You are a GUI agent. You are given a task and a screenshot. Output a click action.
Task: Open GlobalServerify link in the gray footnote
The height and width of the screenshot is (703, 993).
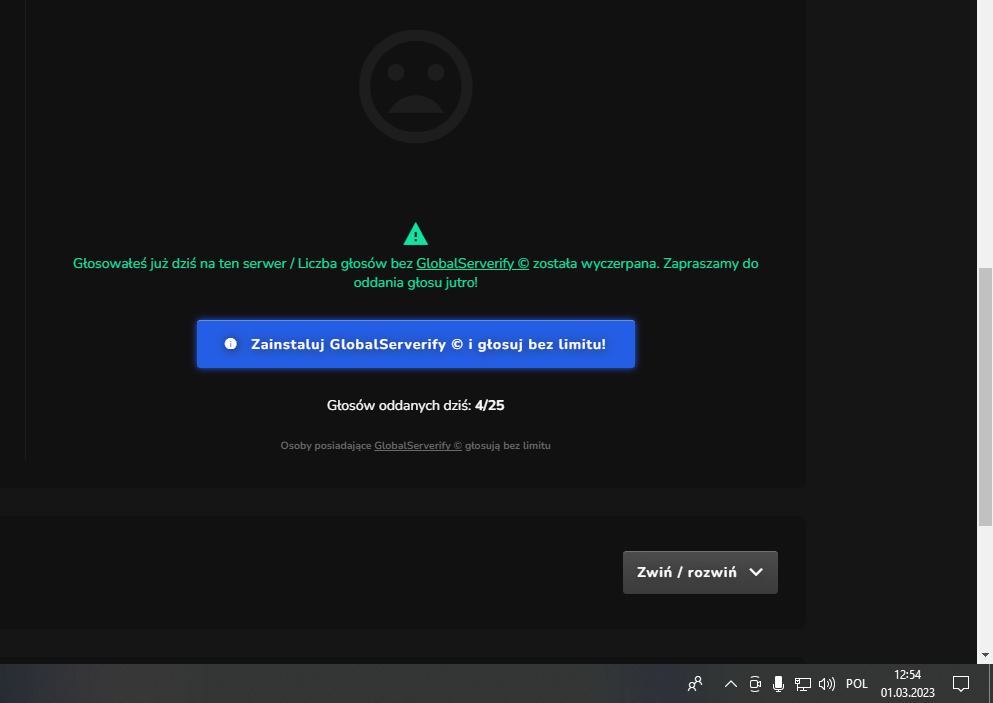click(x=418, y=446)
